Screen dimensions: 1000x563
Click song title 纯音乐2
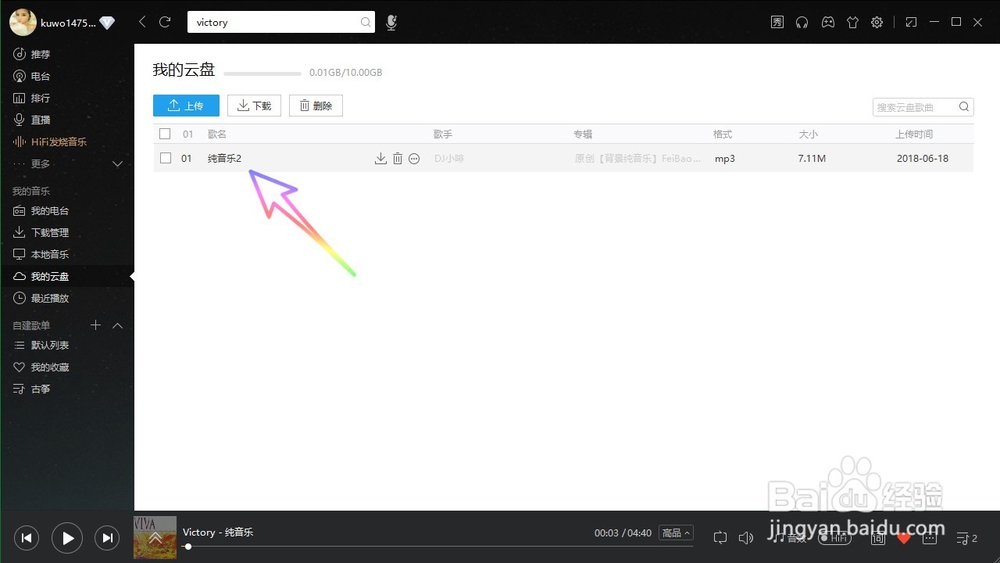[x=224, y=158]
